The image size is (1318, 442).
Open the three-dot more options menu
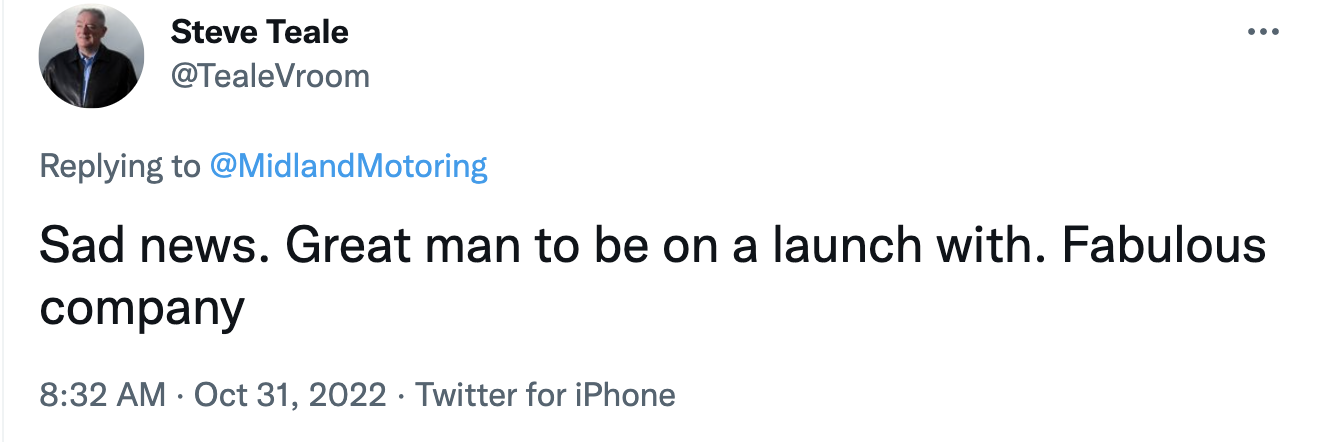pyautogui.click(x=1263, y=33)
